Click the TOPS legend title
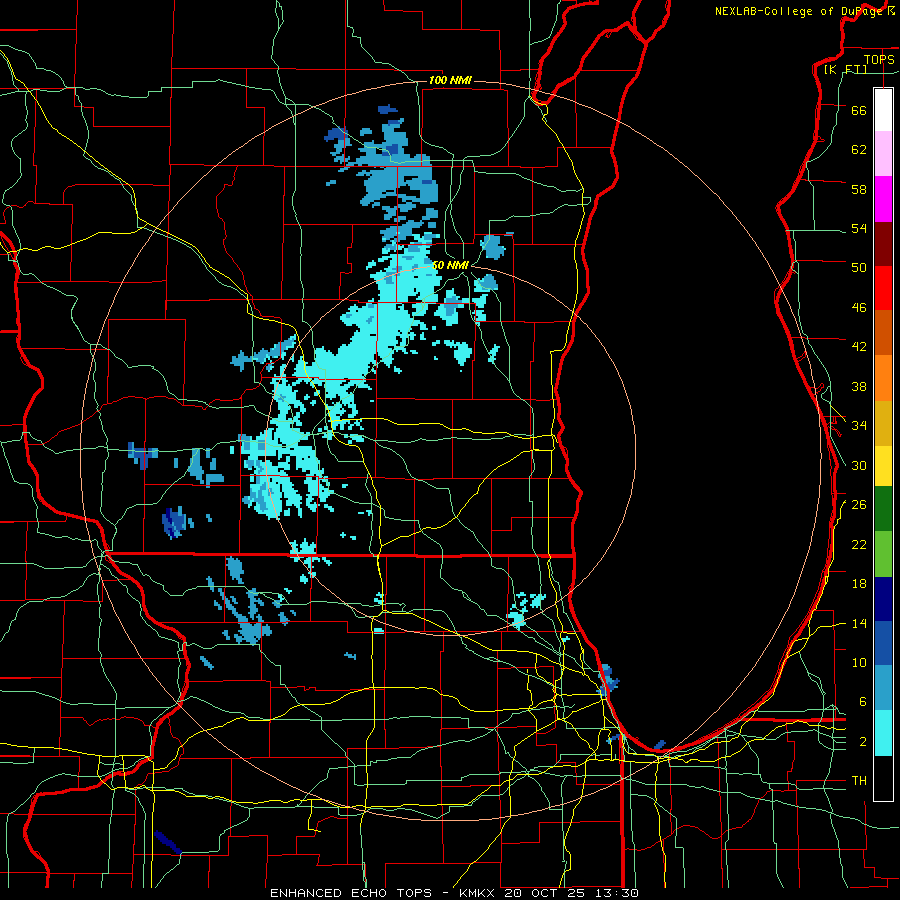900x900 pixels. point(879,59)
